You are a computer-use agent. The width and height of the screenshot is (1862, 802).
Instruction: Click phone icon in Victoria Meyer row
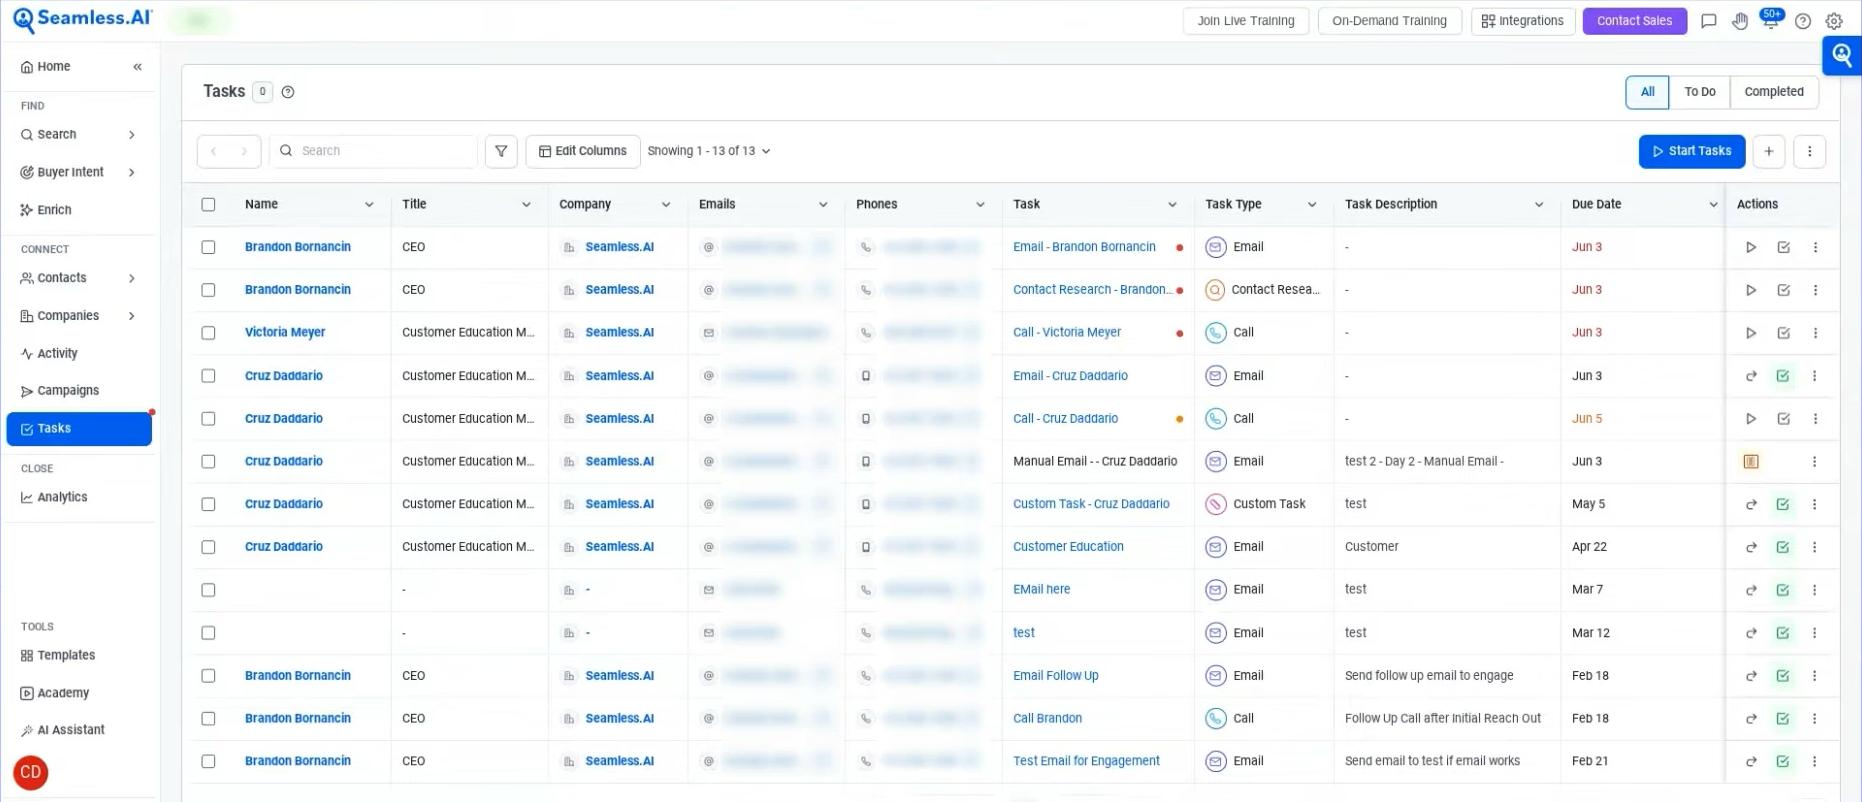(x=866, y=333)
